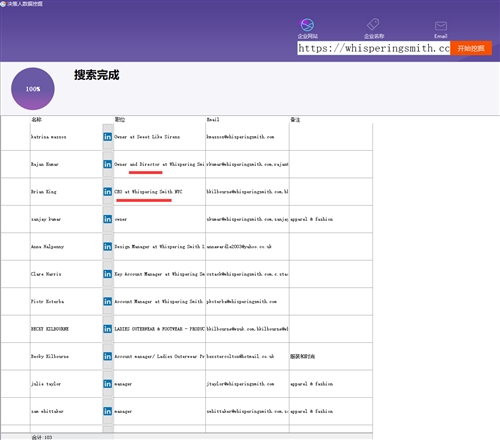
Task: Open LinkedIn icon in sam whittaker row
Action: pyautogui.click(x=107, y=411)
